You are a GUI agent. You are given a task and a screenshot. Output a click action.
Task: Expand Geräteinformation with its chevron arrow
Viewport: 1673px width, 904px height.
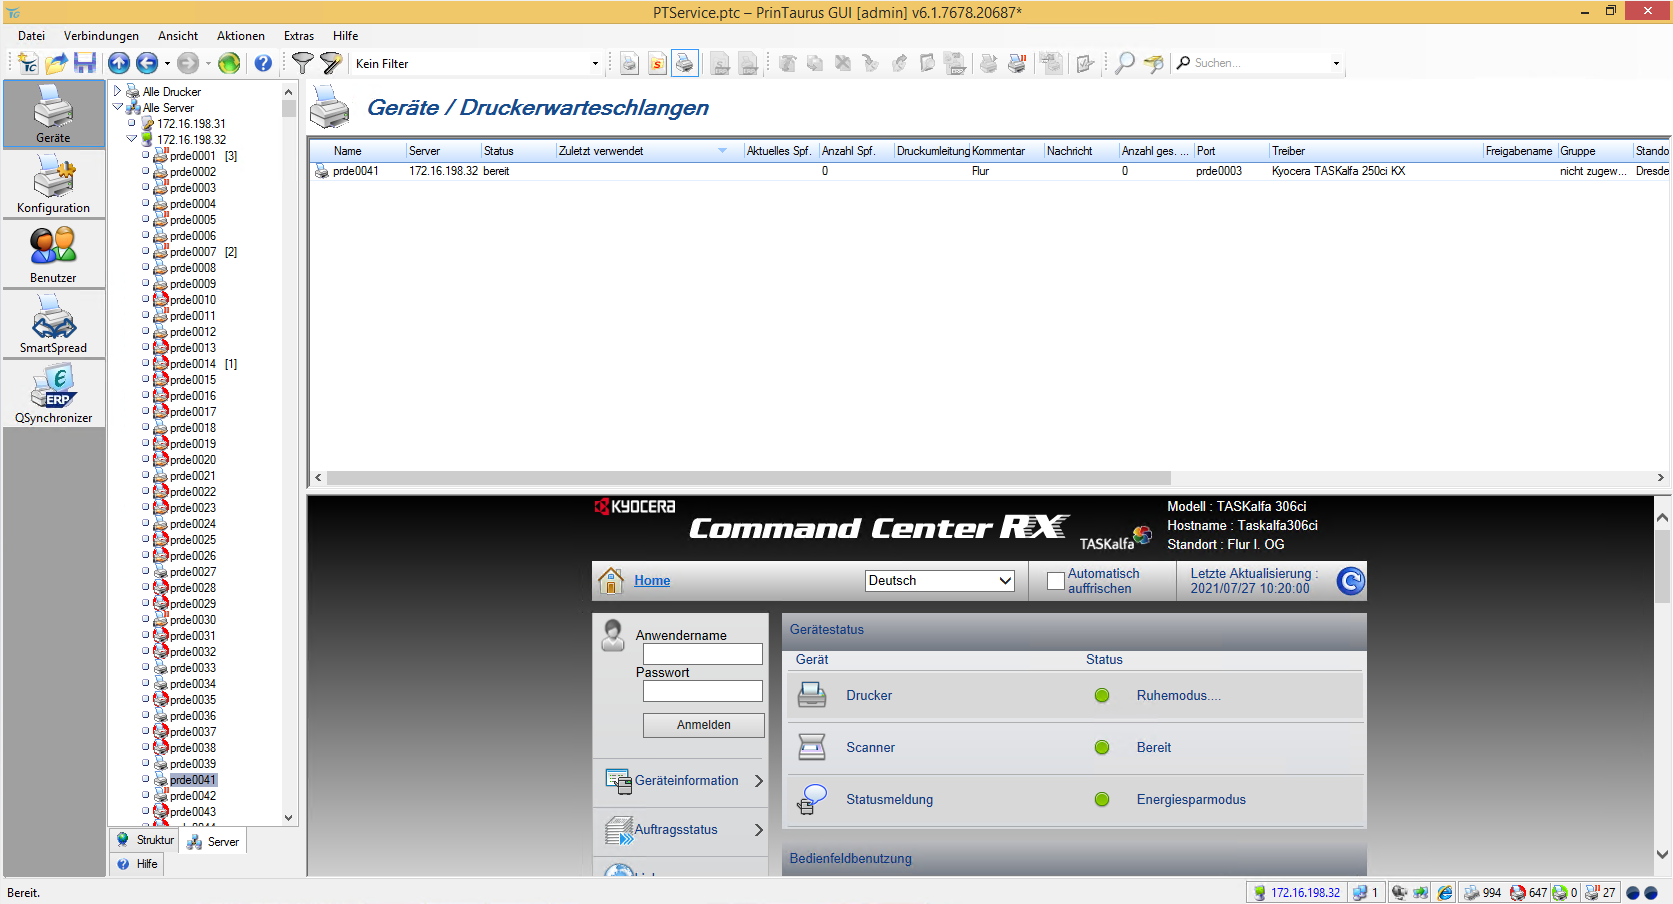759,781
